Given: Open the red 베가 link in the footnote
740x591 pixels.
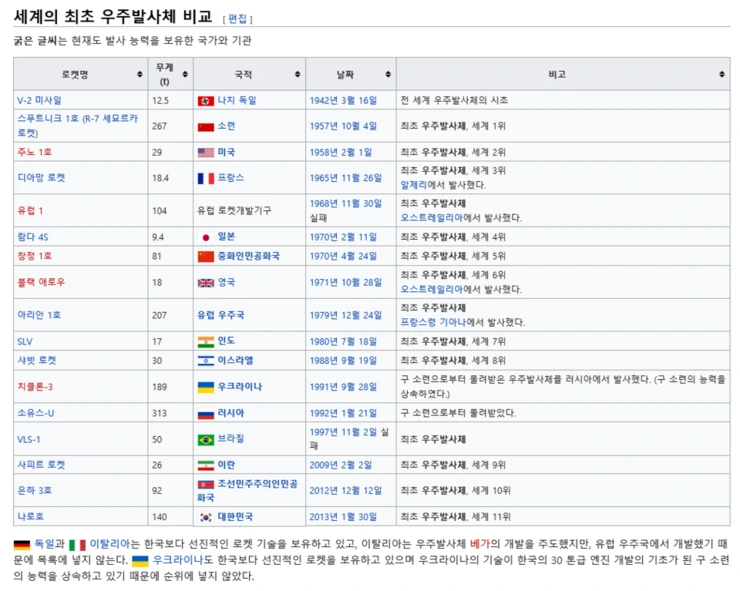Looking at the screenshot, I should [479, 544].
